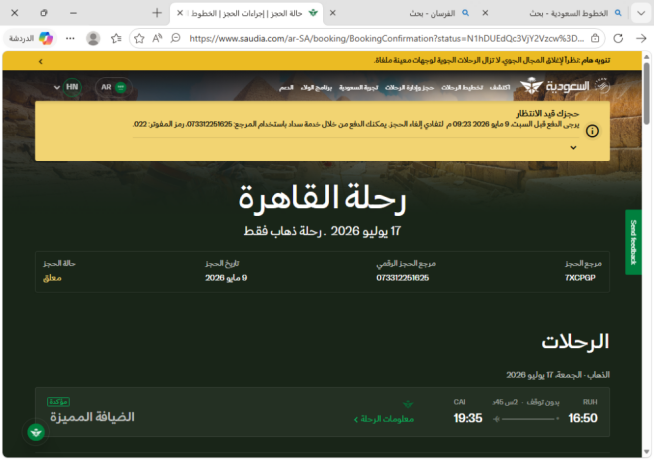Open the Copilot chat sidebar button
The image size is (654, 460).
click(x=30, y=38)
